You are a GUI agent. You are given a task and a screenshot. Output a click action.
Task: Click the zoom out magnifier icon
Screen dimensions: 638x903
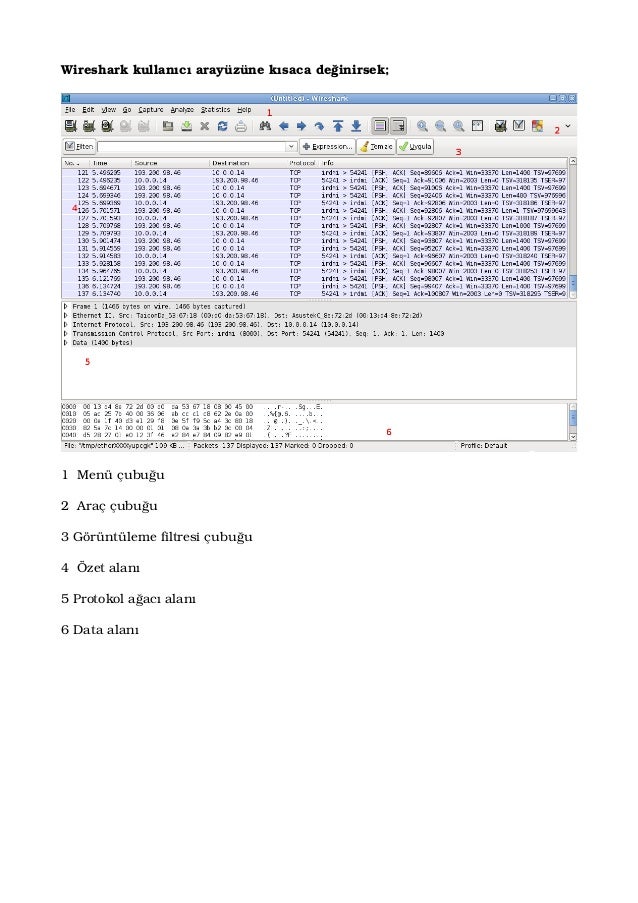point(440,126)
